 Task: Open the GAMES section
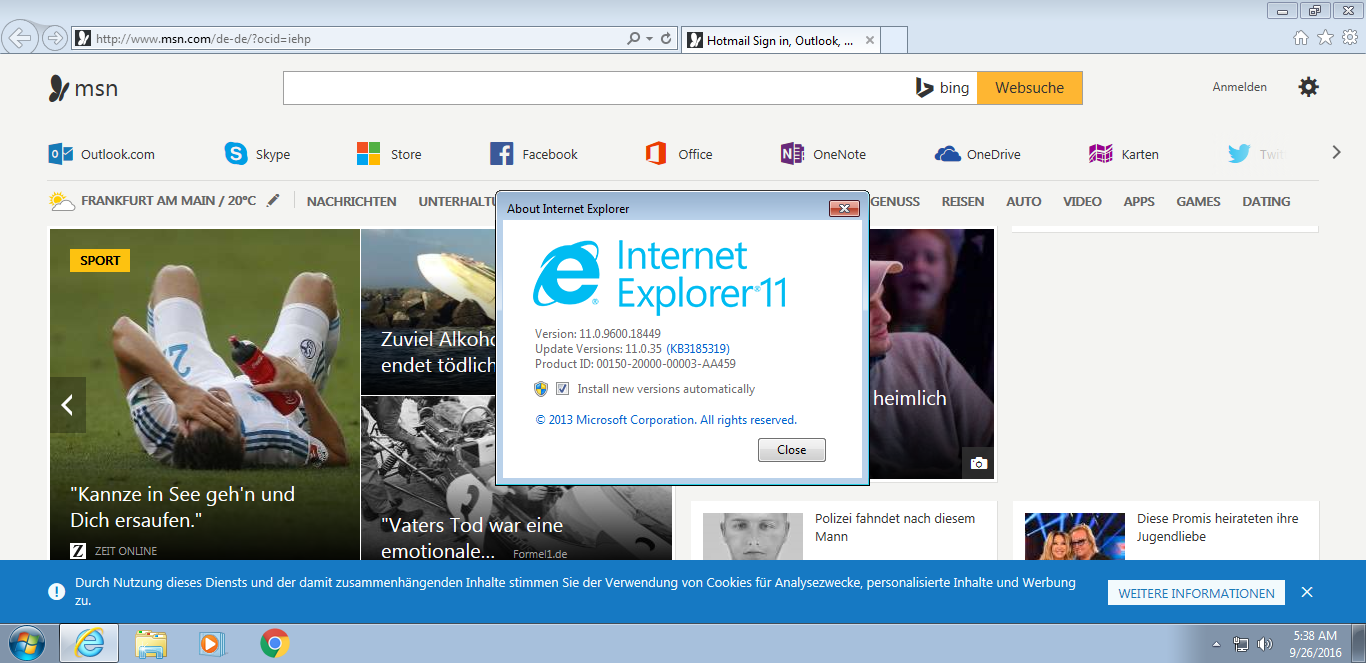(1199, 201)
